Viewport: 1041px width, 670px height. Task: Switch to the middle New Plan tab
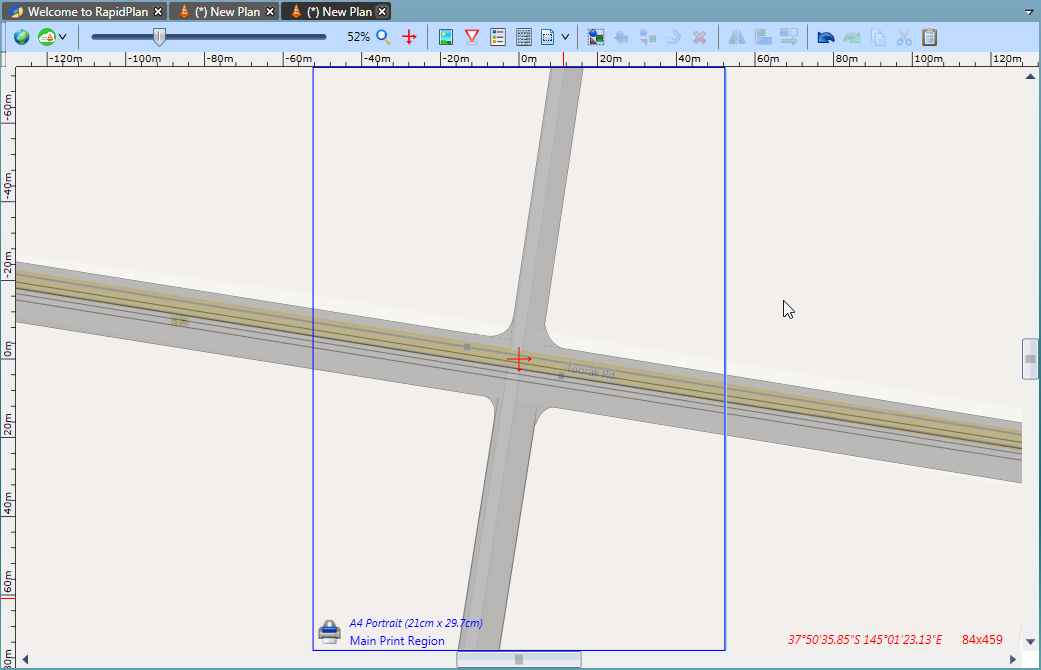coord(226,12)
